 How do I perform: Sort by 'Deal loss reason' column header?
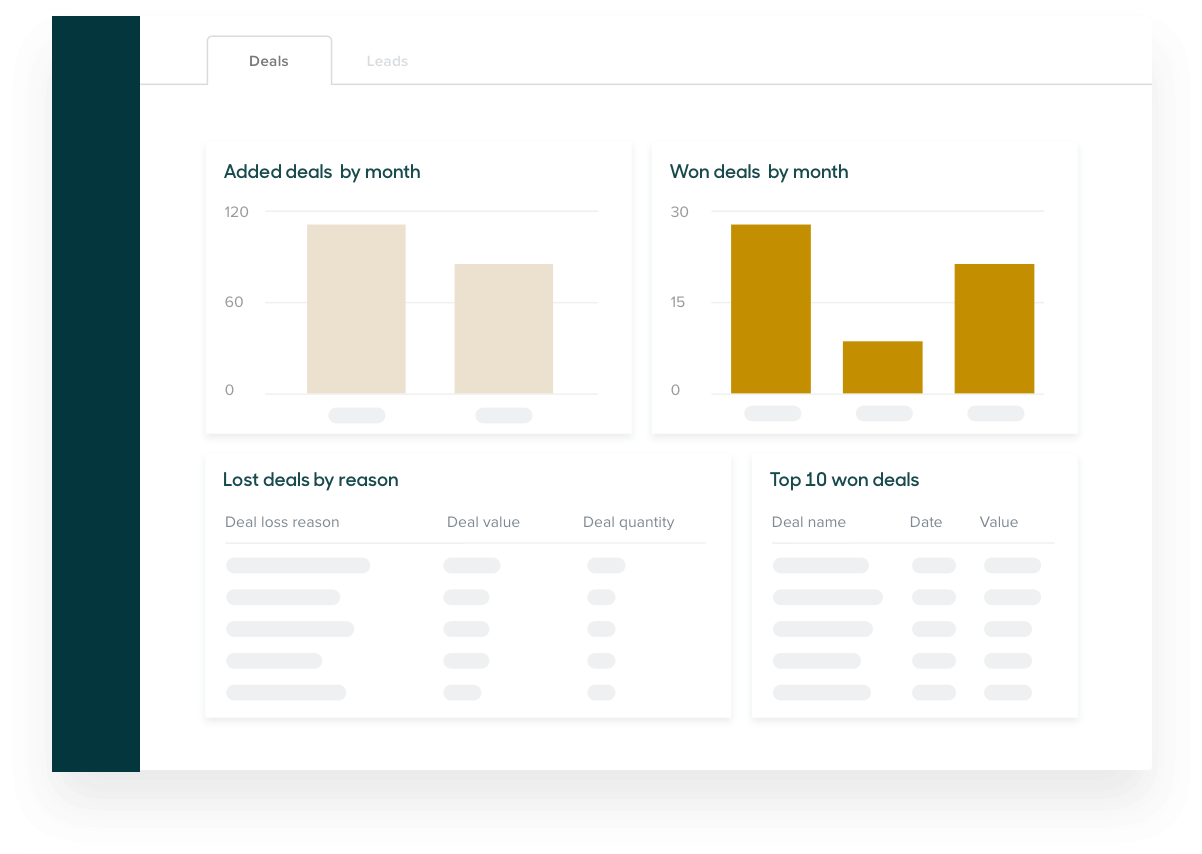click(282, 522)
